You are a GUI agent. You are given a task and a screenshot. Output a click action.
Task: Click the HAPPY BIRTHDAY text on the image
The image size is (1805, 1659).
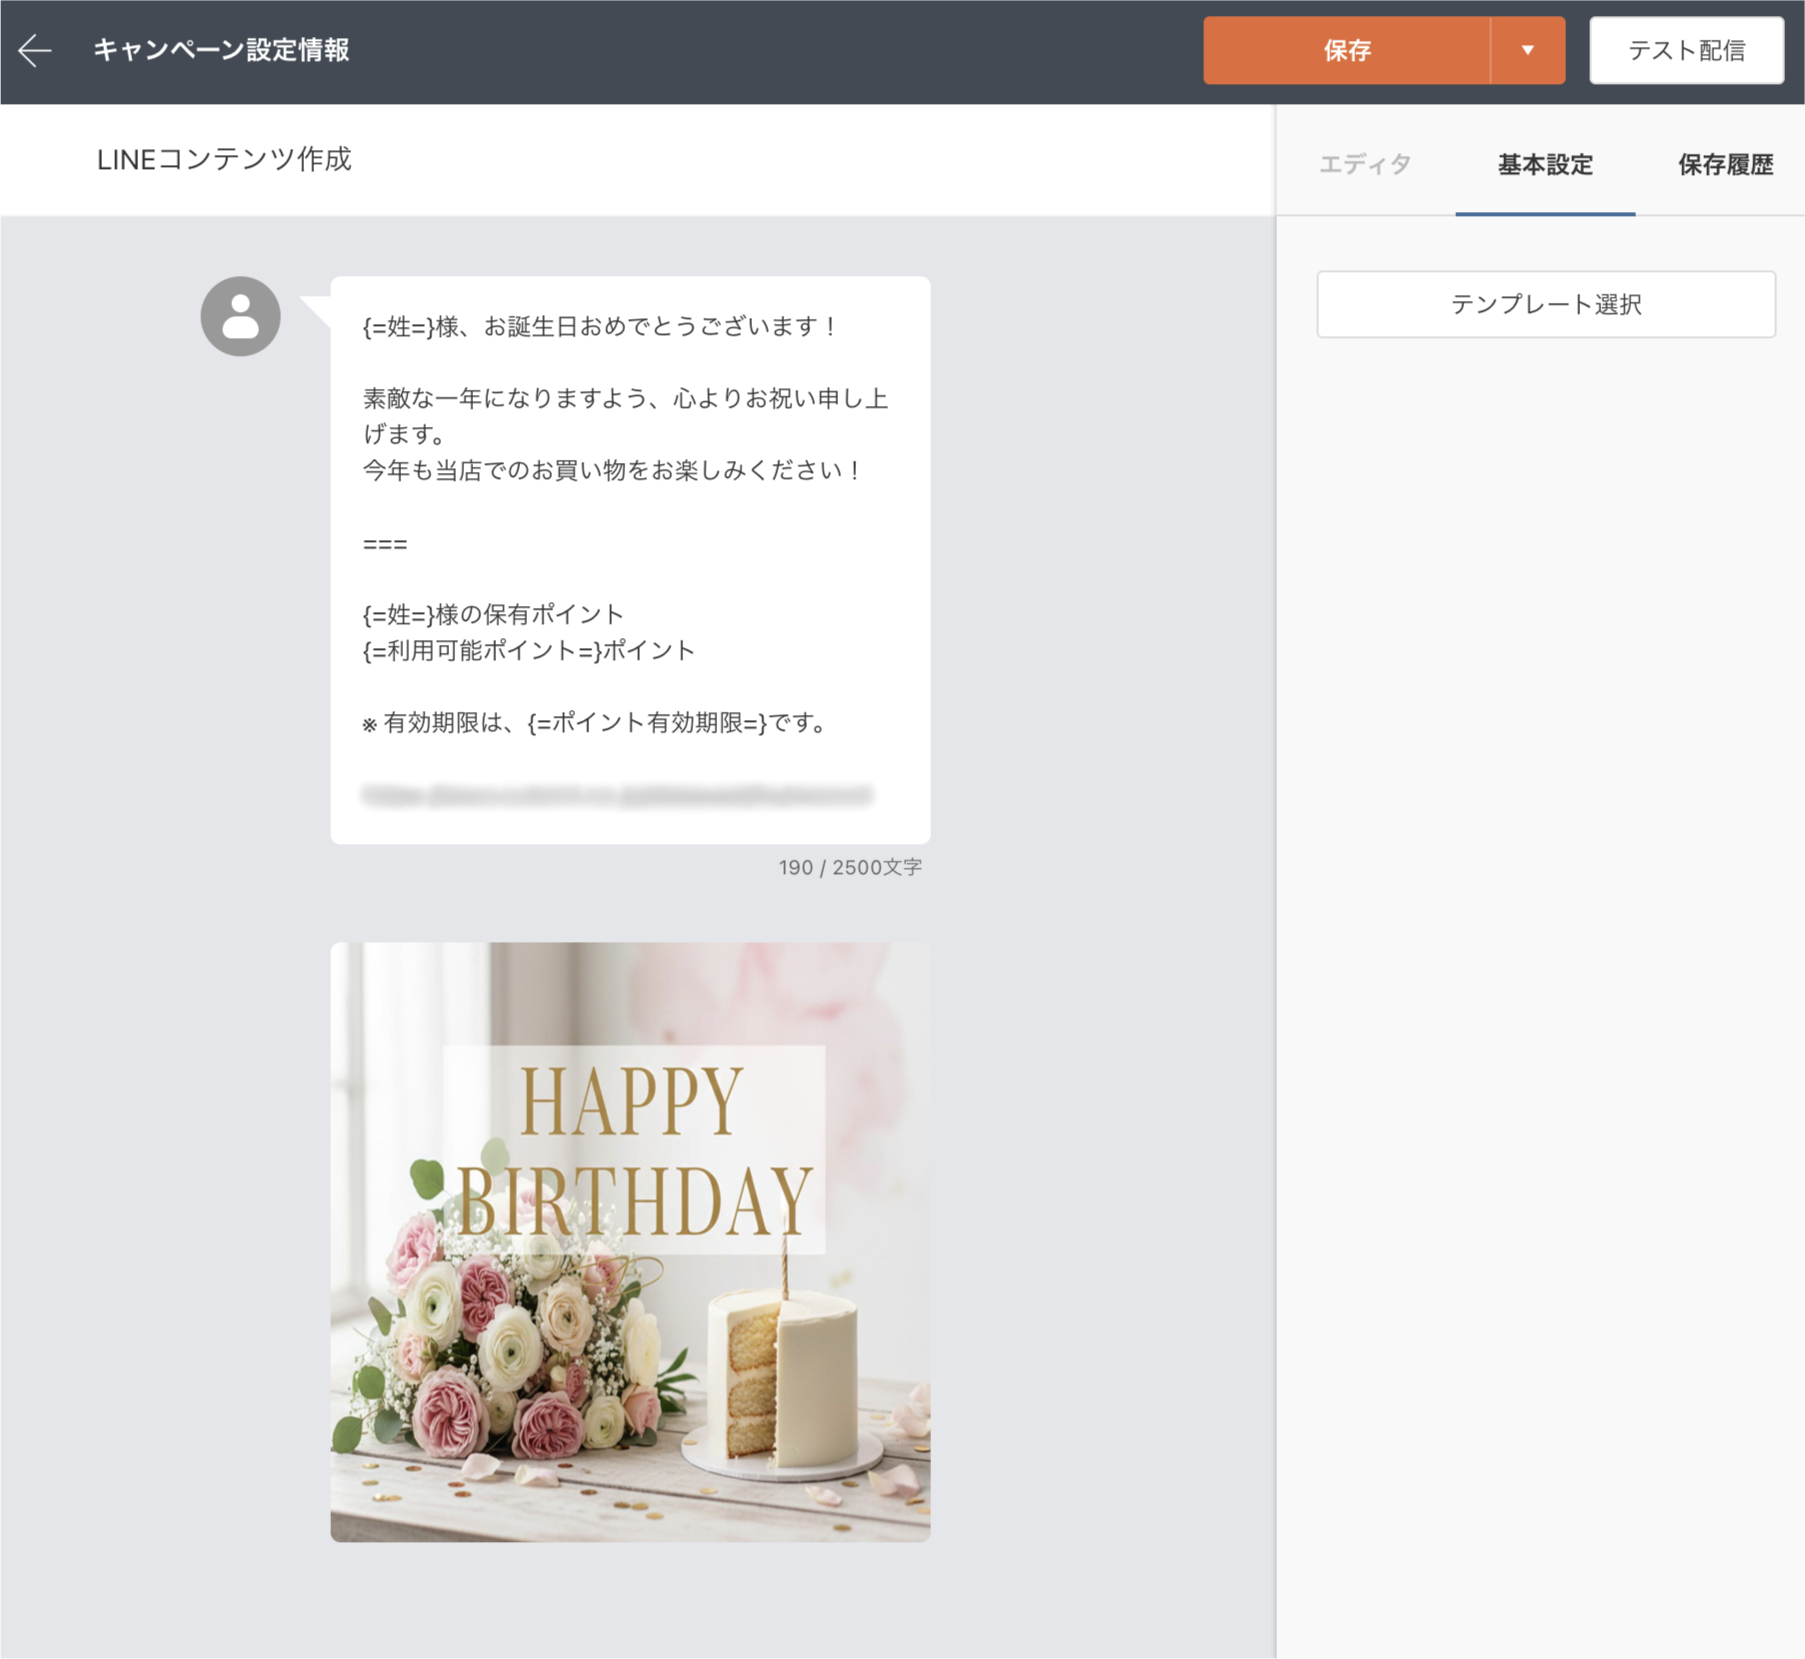click(x=634, y=1150)
